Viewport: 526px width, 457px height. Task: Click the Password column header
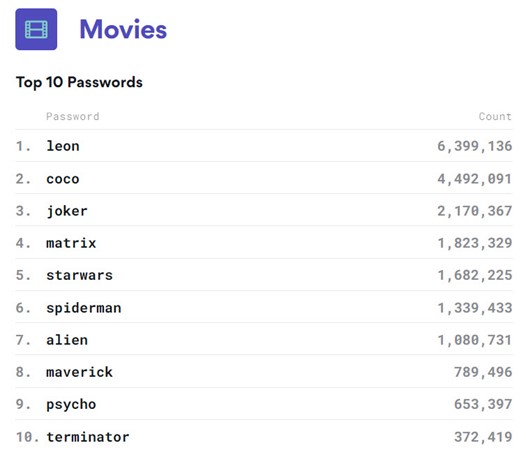tap(73, 116)
